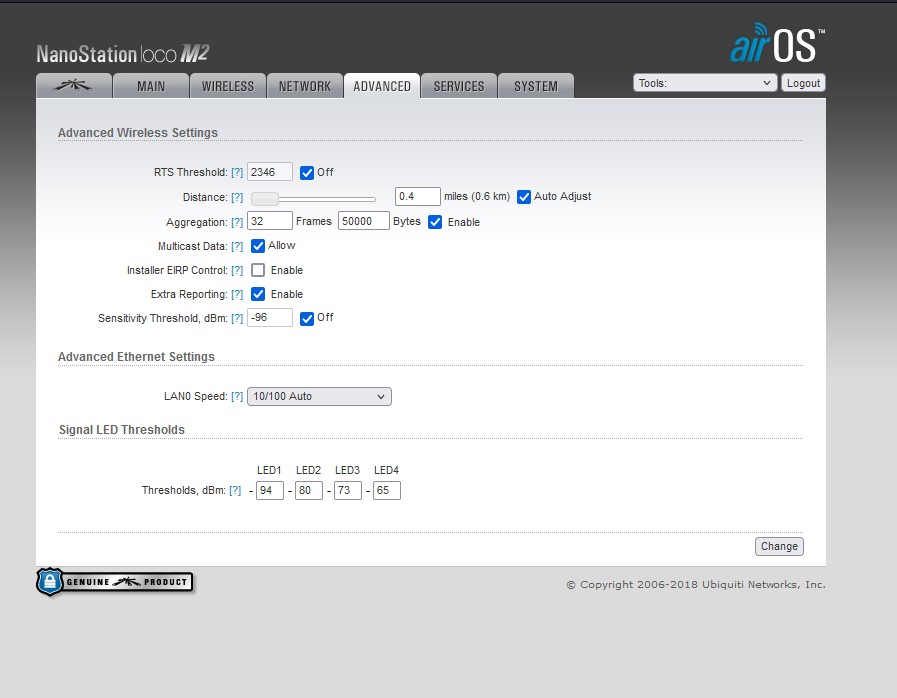Click the Aggregation Frames field

coord(270,221)
